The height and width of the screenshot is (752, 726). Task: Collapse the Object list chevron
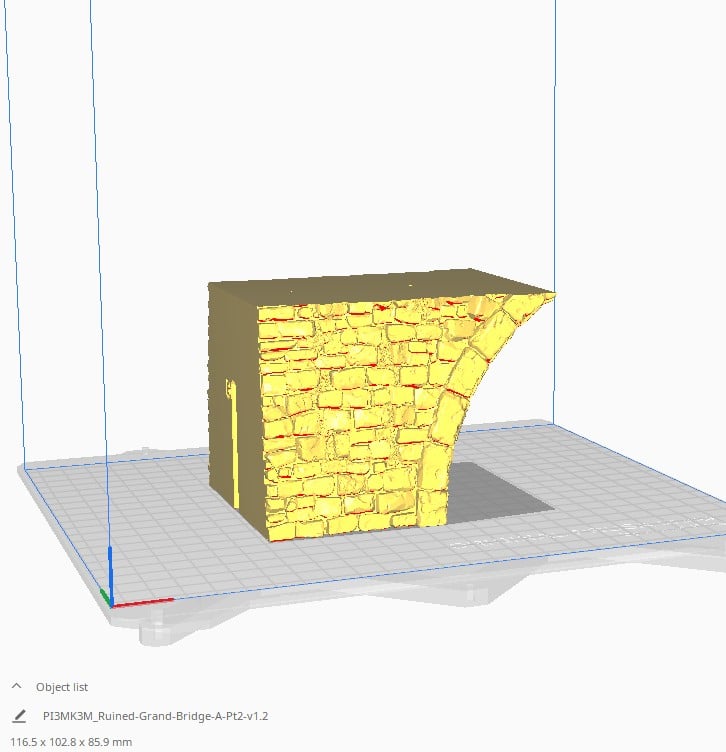pyautogui.click(x=17, y=687)
